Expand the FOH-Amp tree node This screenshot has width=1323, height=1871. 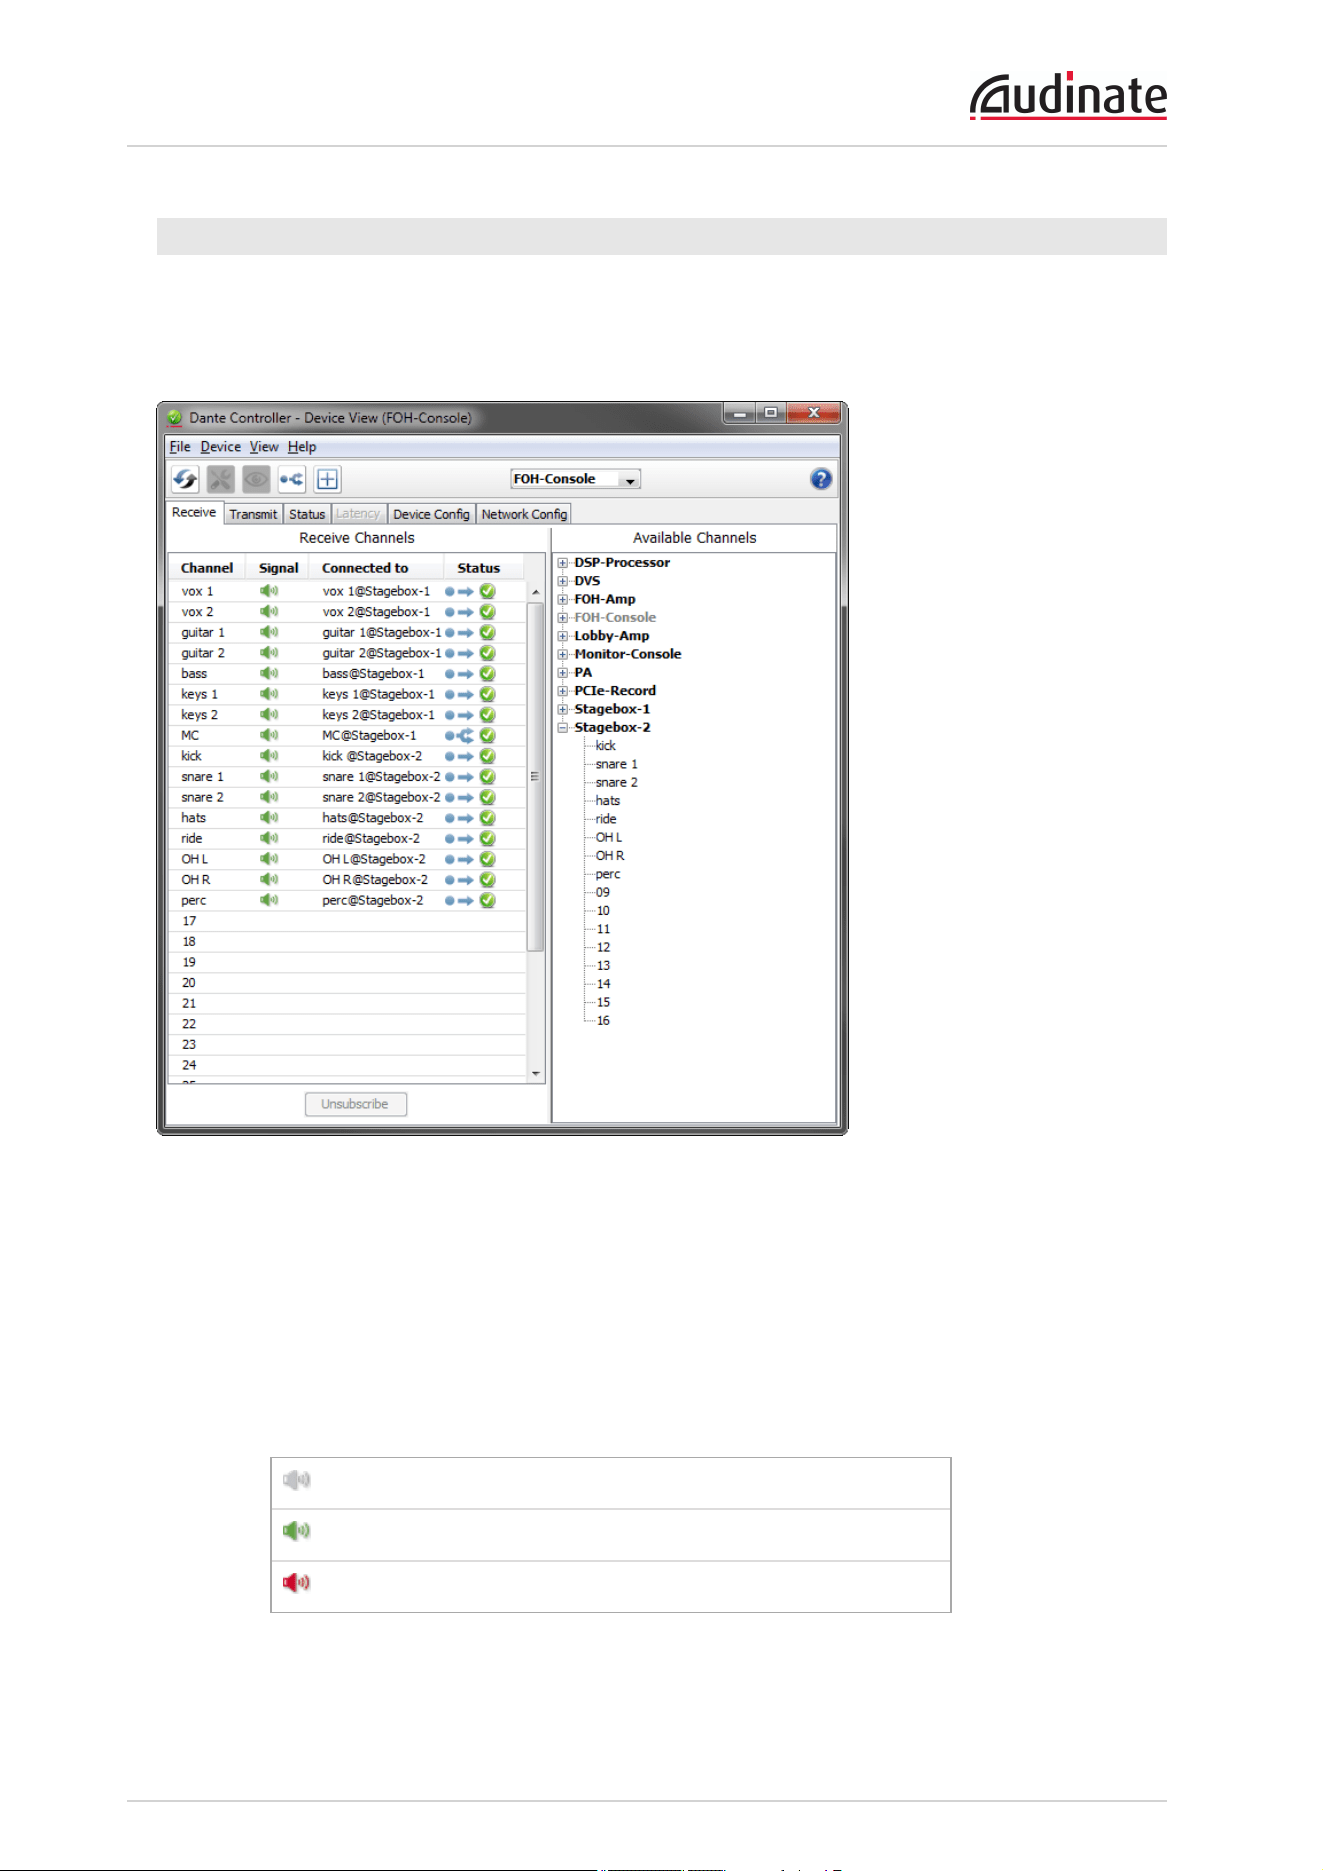[563, 599]
